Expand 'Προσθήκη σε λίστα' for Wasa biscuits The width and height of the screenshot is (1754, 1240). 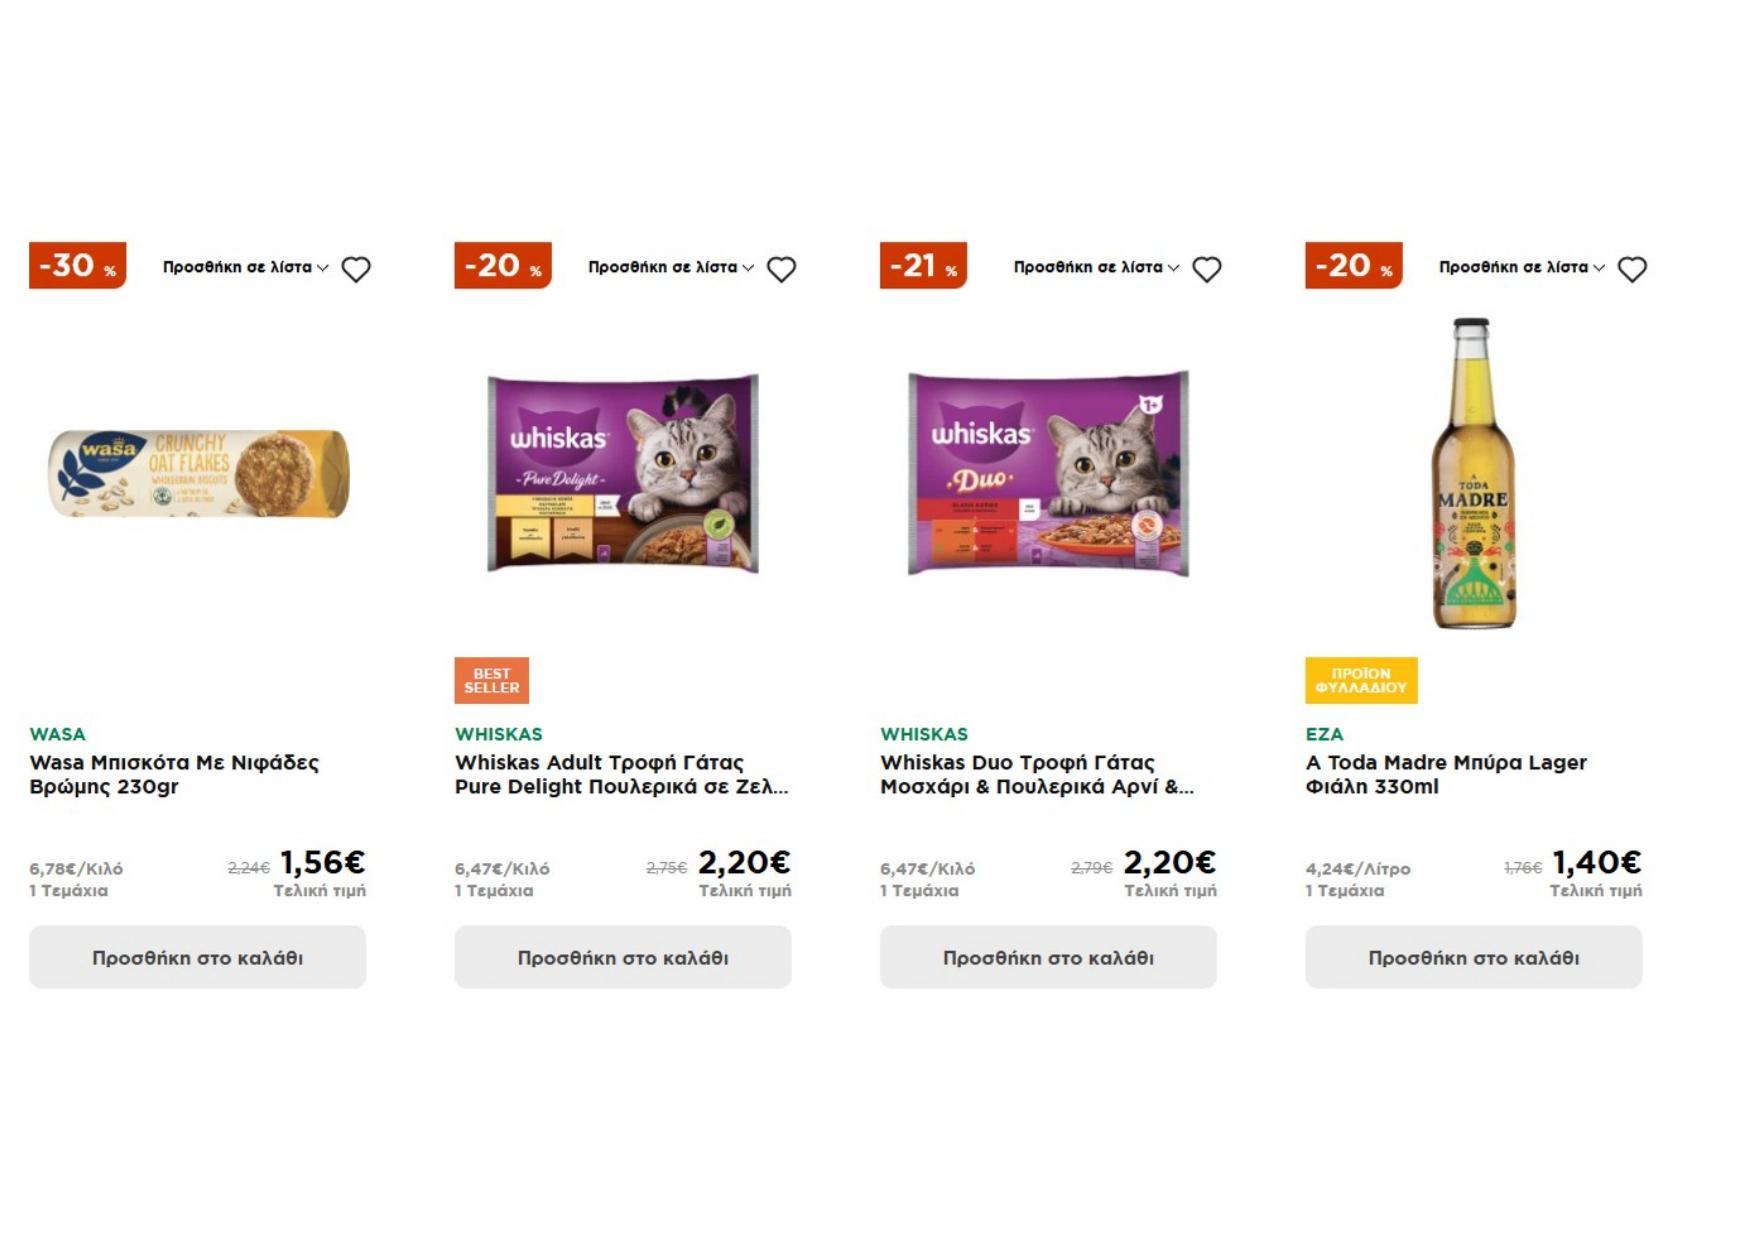[x=245, y=267]
